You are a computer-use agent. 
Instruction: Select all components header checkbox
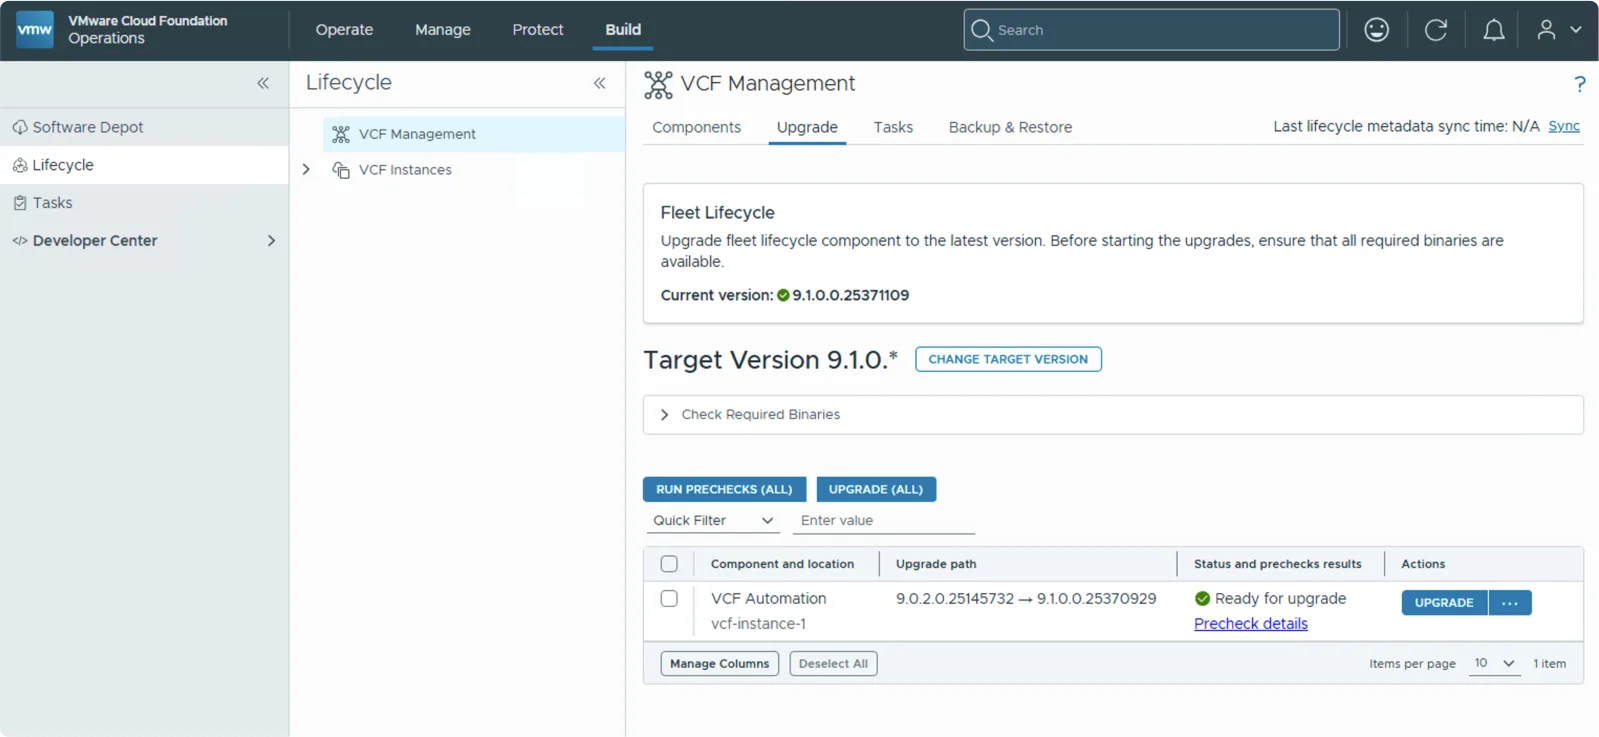tap(669, 564)
